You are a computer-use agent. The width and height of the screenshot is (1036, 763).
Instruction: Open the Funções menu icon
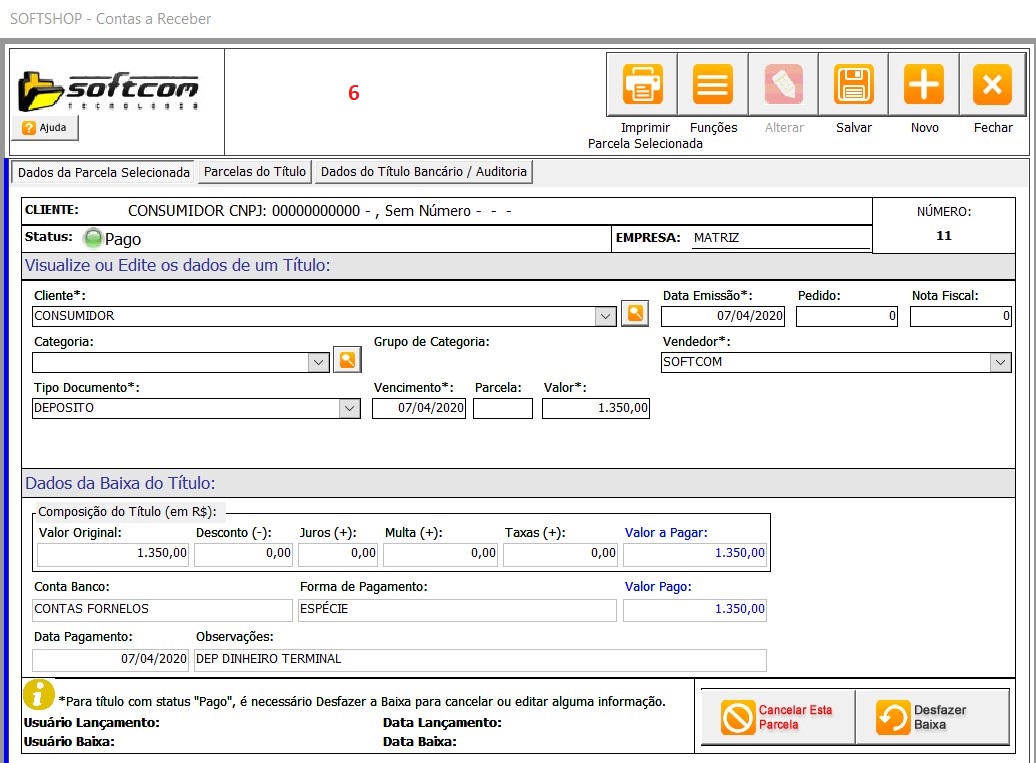pos(713,85)
